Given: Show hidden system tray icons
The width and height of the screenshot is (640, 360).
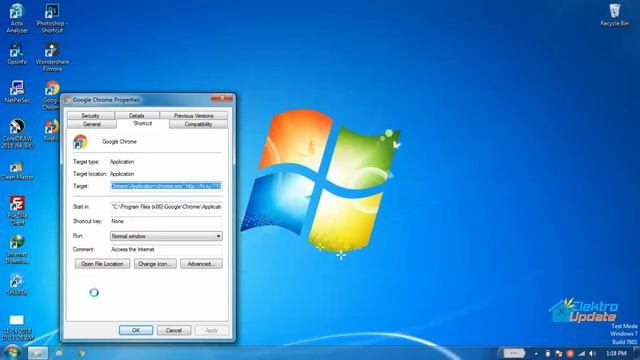Looking at the screenshot, I should (536, 353).
